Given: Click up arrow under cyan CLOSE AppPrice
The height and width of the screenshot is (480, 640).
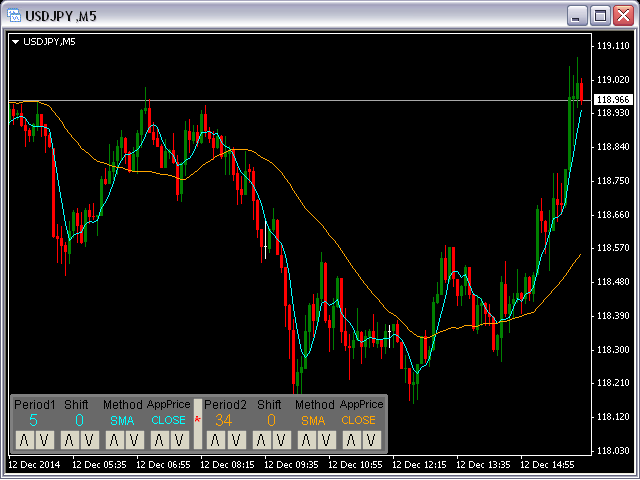Looking at the screenshot, I should (x=158, y=440).
